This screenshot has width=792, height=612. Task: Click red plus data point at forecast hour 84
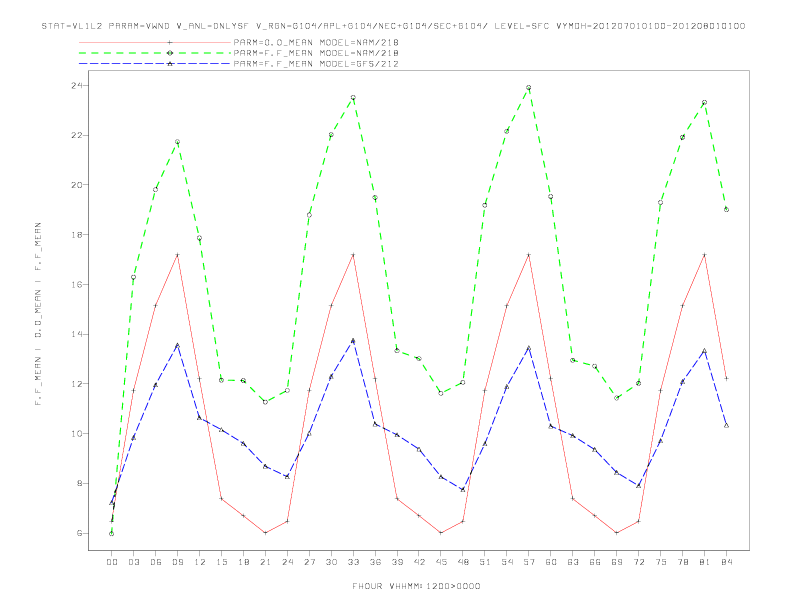click(726, 378)
